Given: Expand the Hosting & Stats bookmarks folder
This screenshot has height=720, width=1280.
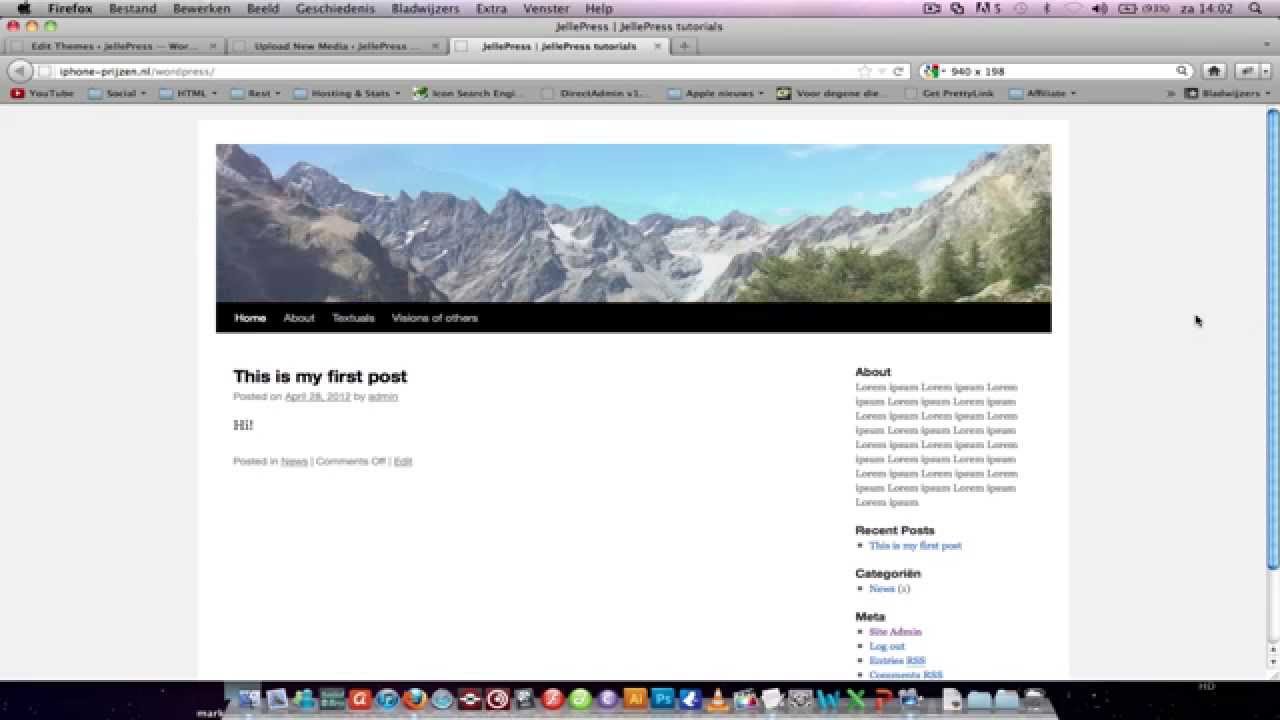Looking at the screenshot, I should (347, 93).
